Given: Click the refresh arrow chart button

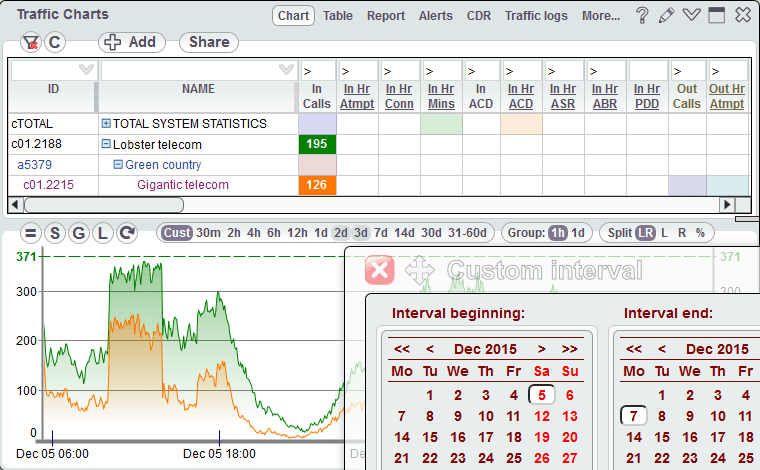Looking at the screenshot, I should (126, 233).
